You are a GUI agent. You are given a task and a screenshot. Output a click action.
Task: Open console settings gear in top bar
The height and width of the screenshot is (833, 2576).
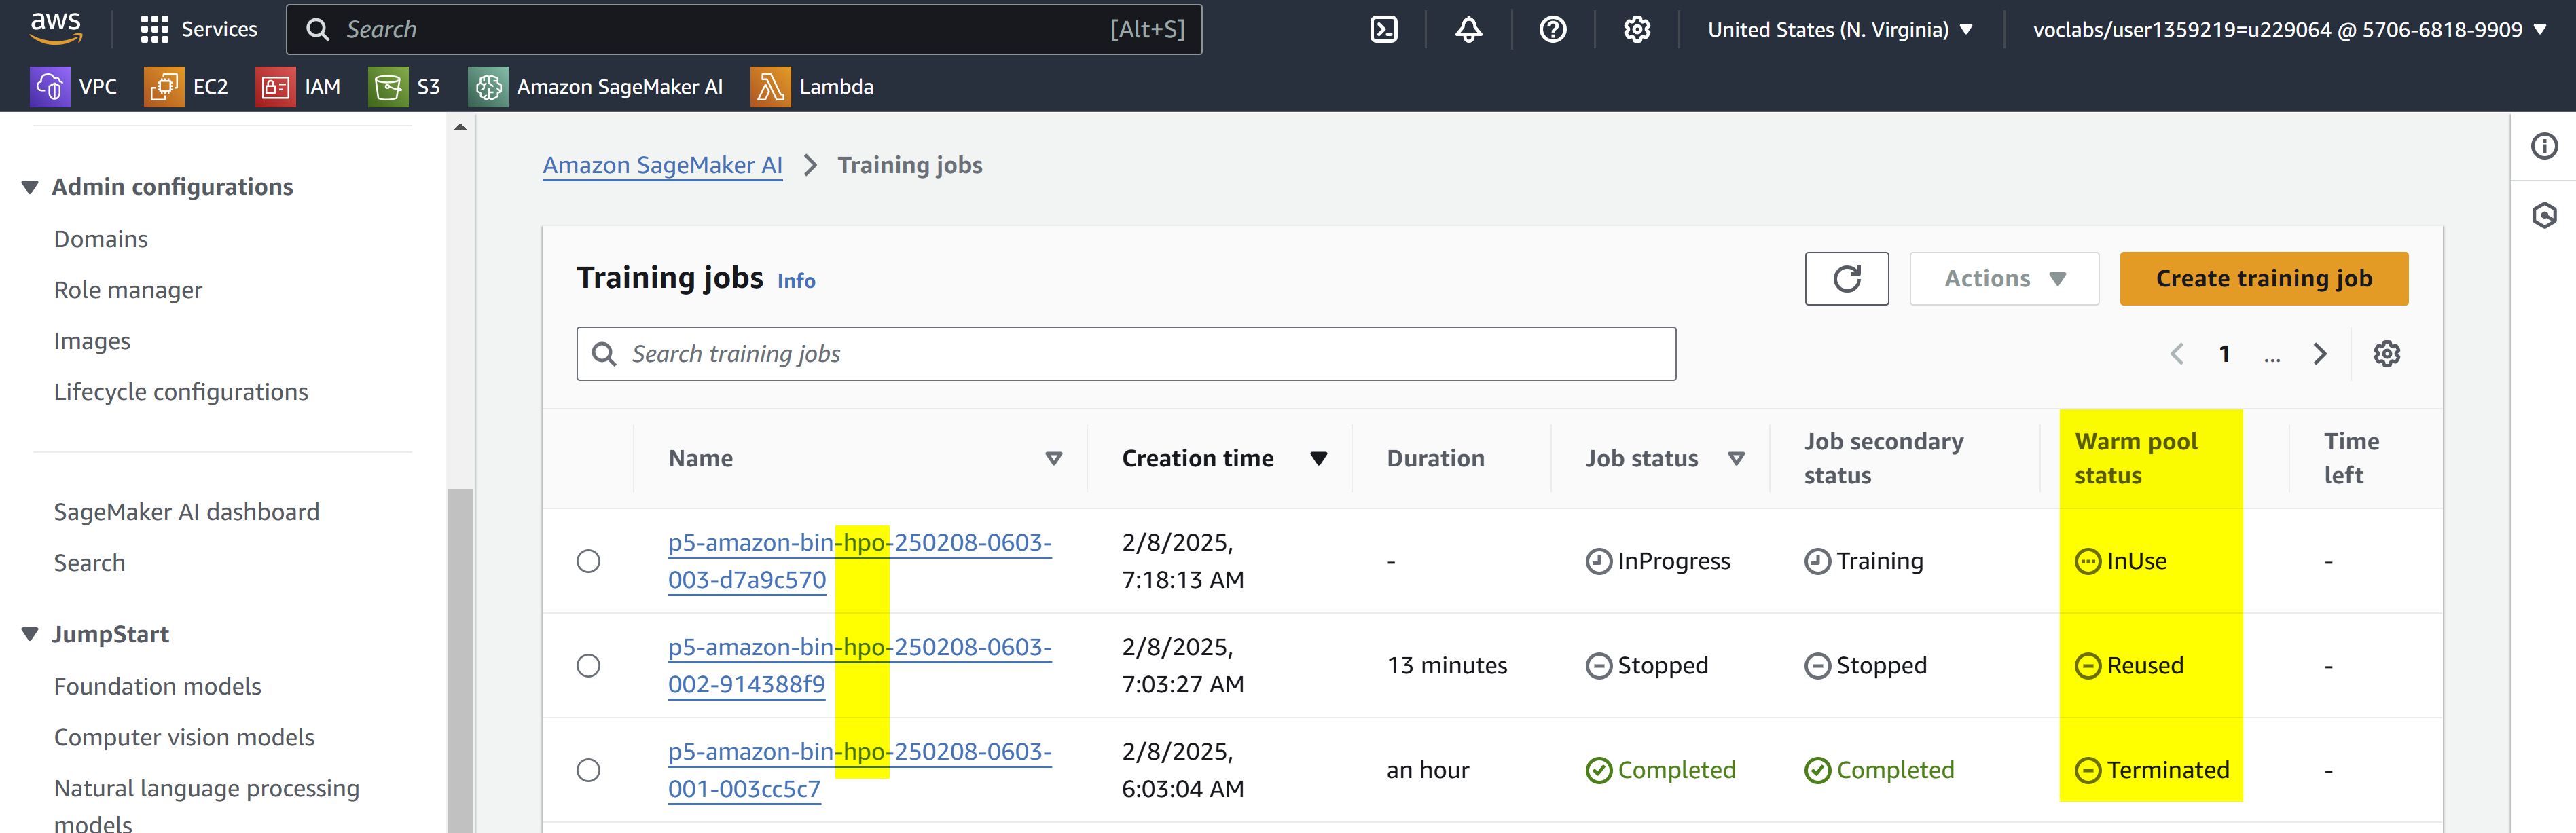point(1637,30)
